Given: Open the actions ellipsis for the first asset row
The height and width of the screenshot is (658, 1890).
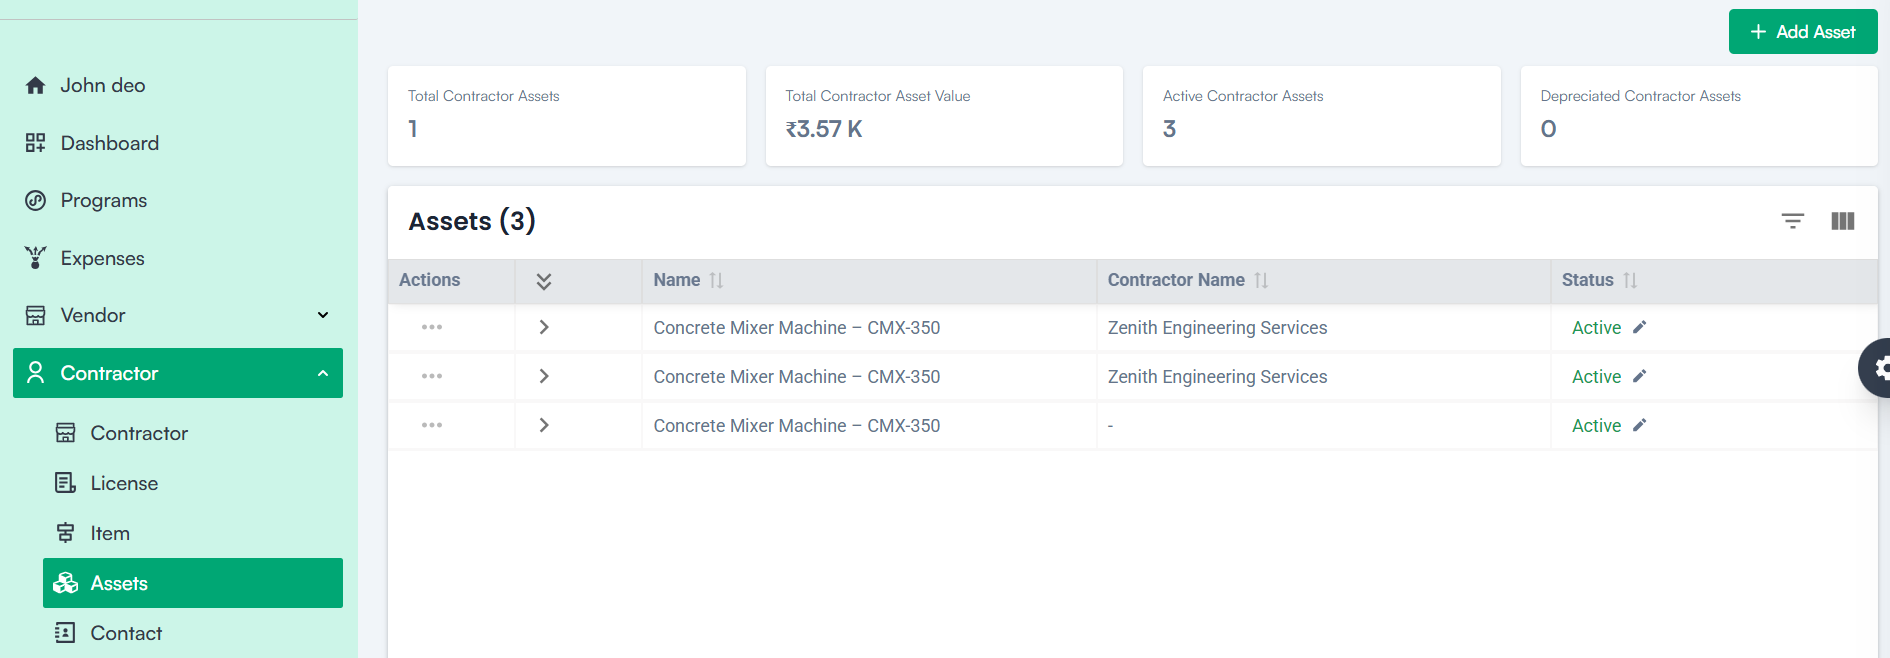Looking at the screenshot, I should pyautogui.click(x=432, y=327).
